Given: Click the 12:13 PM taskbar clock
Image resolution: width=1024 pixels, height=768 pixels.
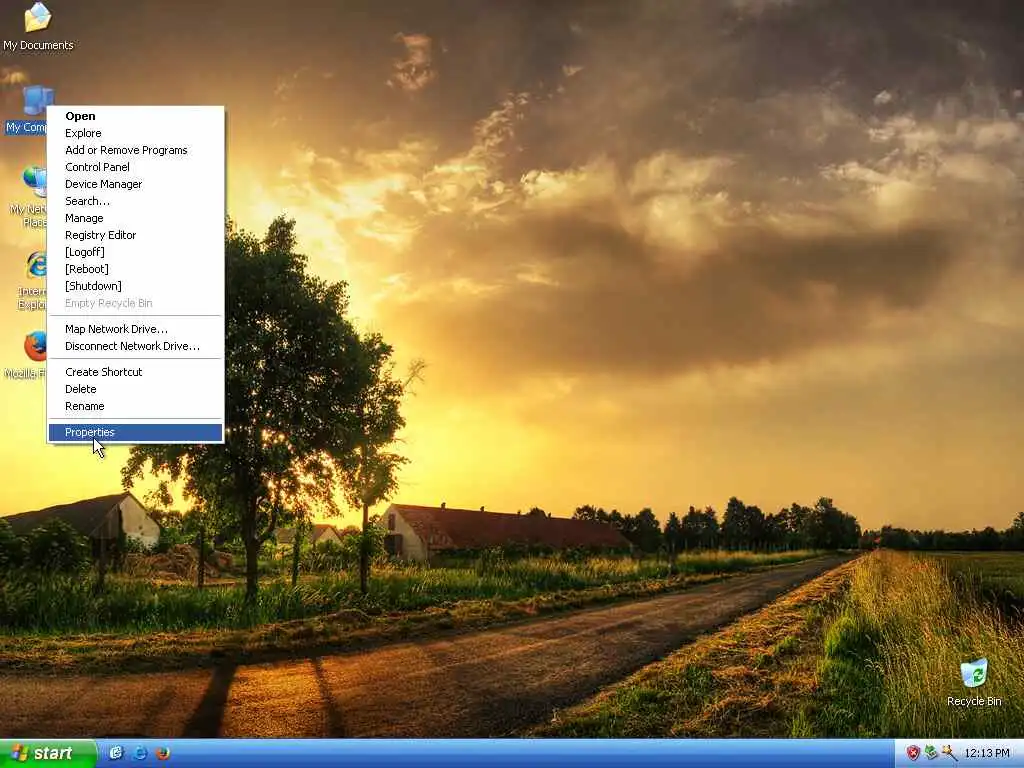Looking at the screenshot, I should pyautogui.click(x=987, y=753).
